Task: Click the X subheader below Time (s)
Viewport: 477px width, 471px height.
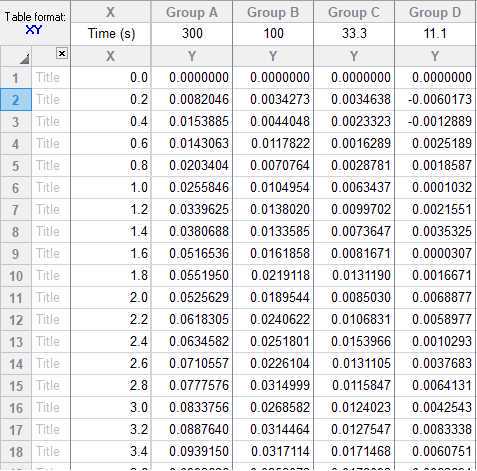Action: tap(111, 56)
